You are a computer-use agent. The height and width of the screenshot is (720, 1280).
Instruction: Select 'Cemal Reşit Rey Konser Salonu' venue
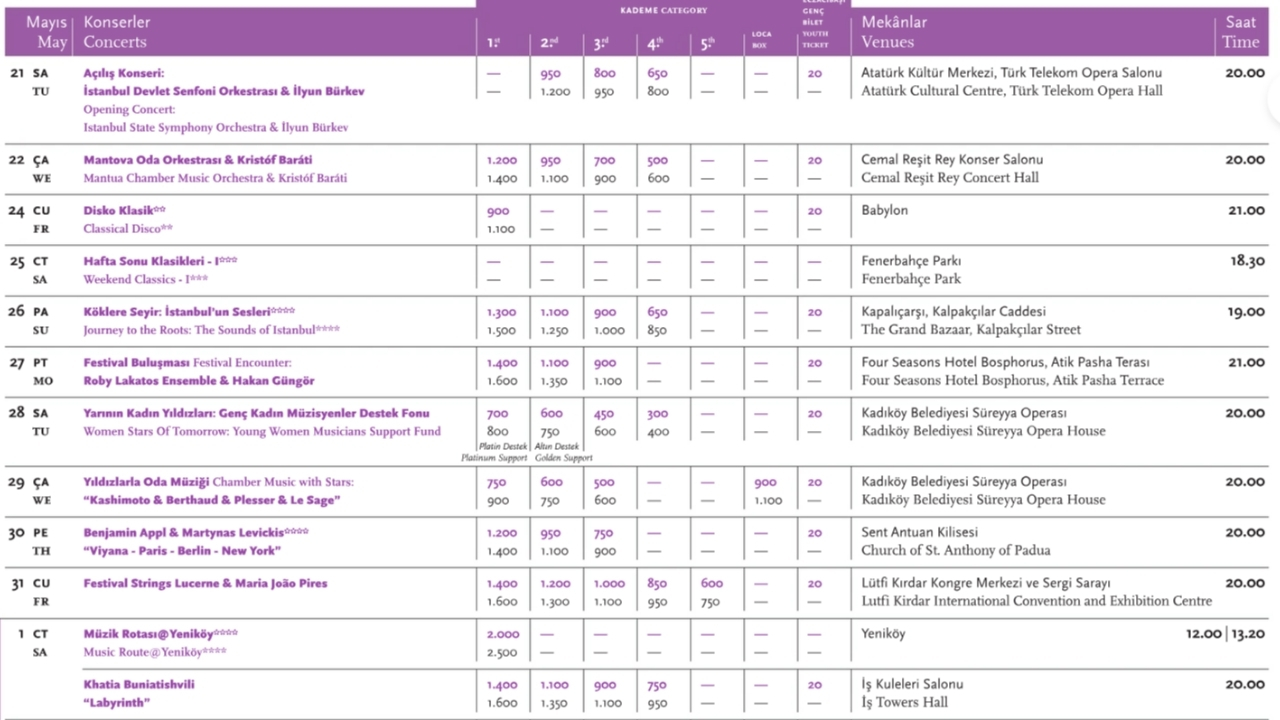[952, 160]
